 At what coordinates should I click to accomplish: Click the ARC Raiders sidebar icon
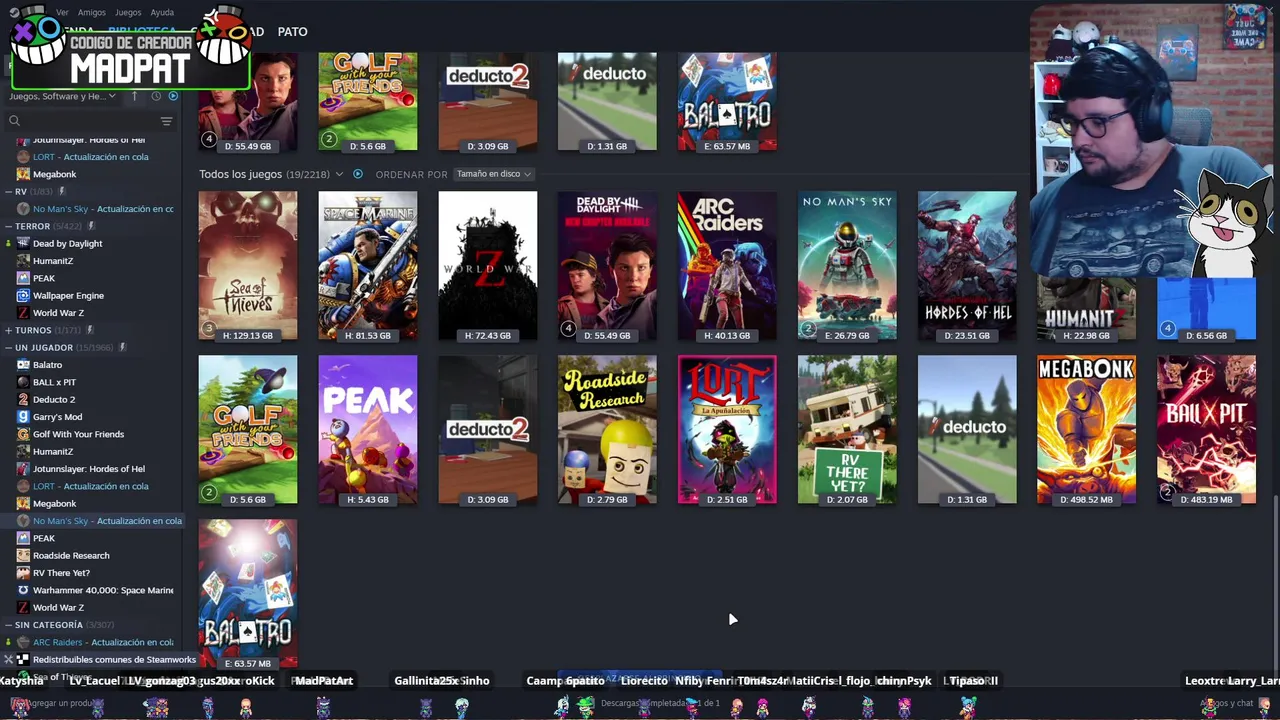click(23, 642)
